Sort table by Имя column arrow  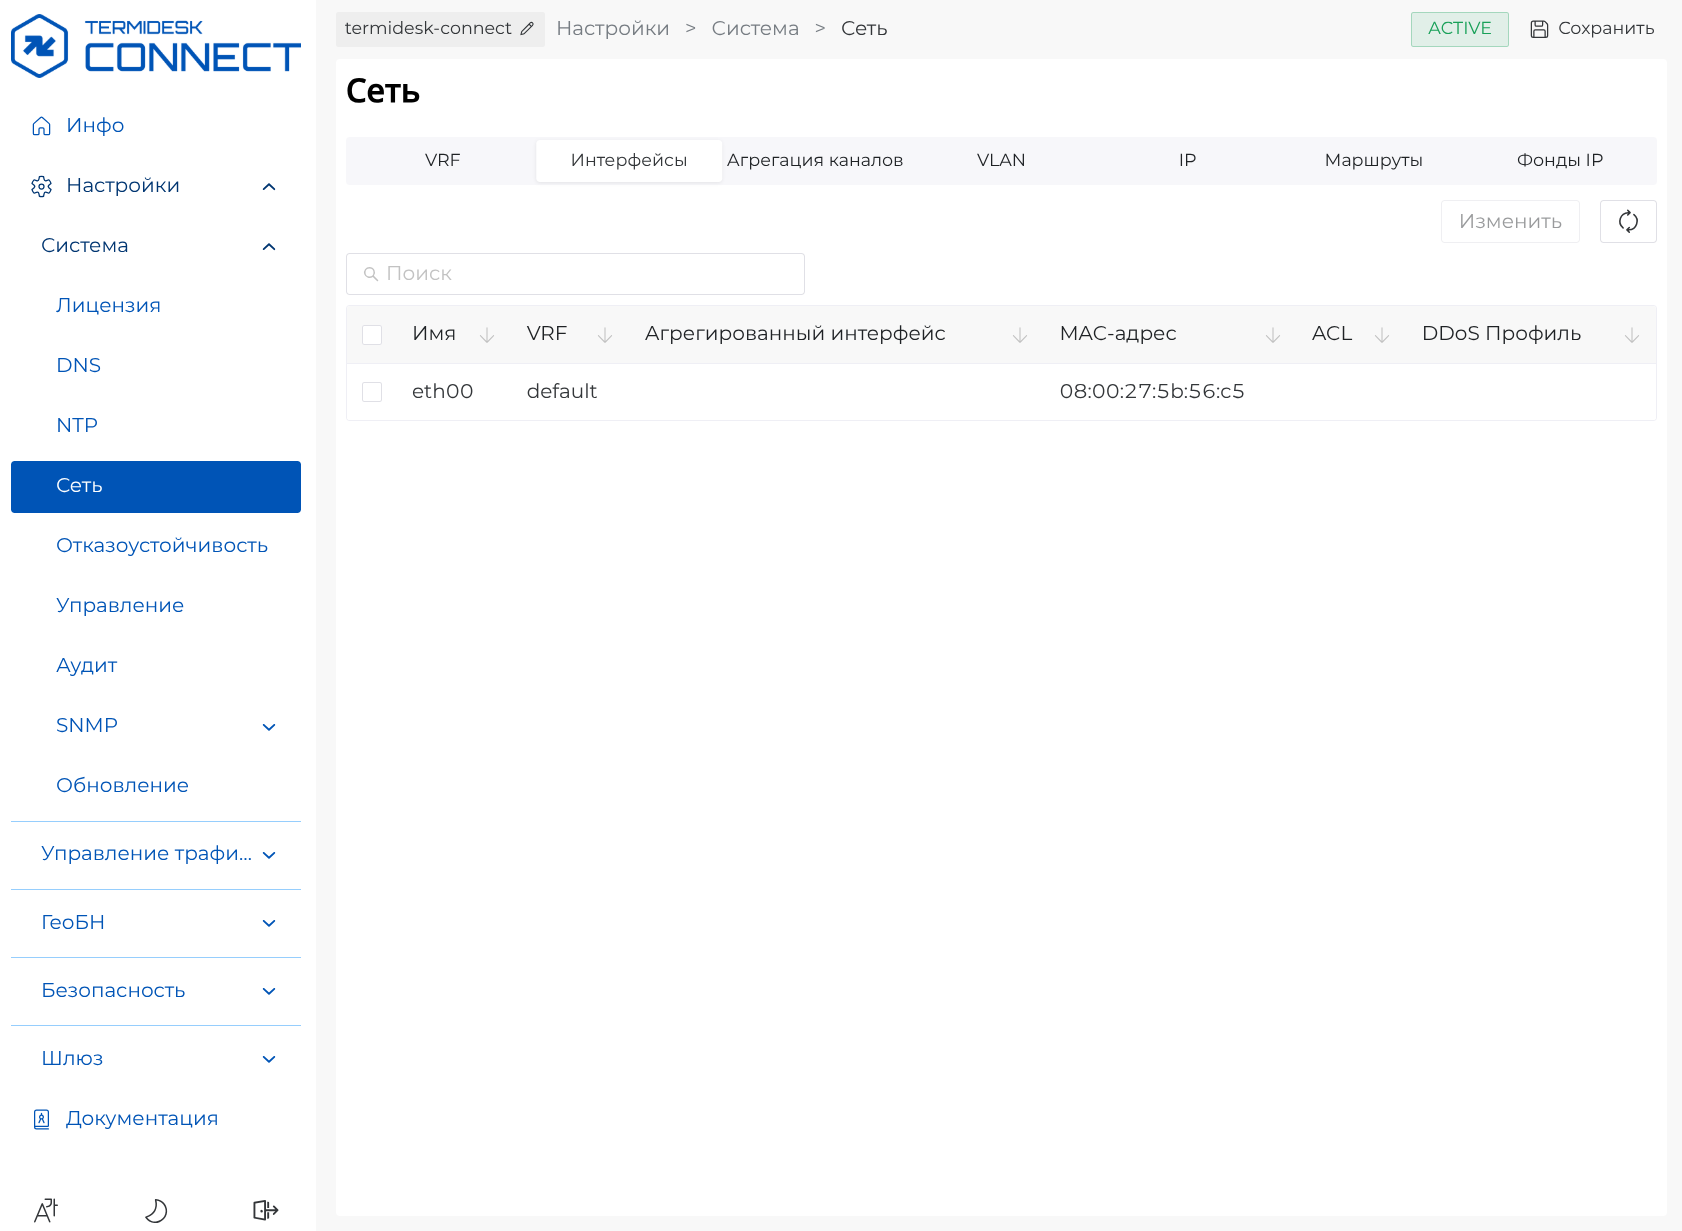pos(487,335)
